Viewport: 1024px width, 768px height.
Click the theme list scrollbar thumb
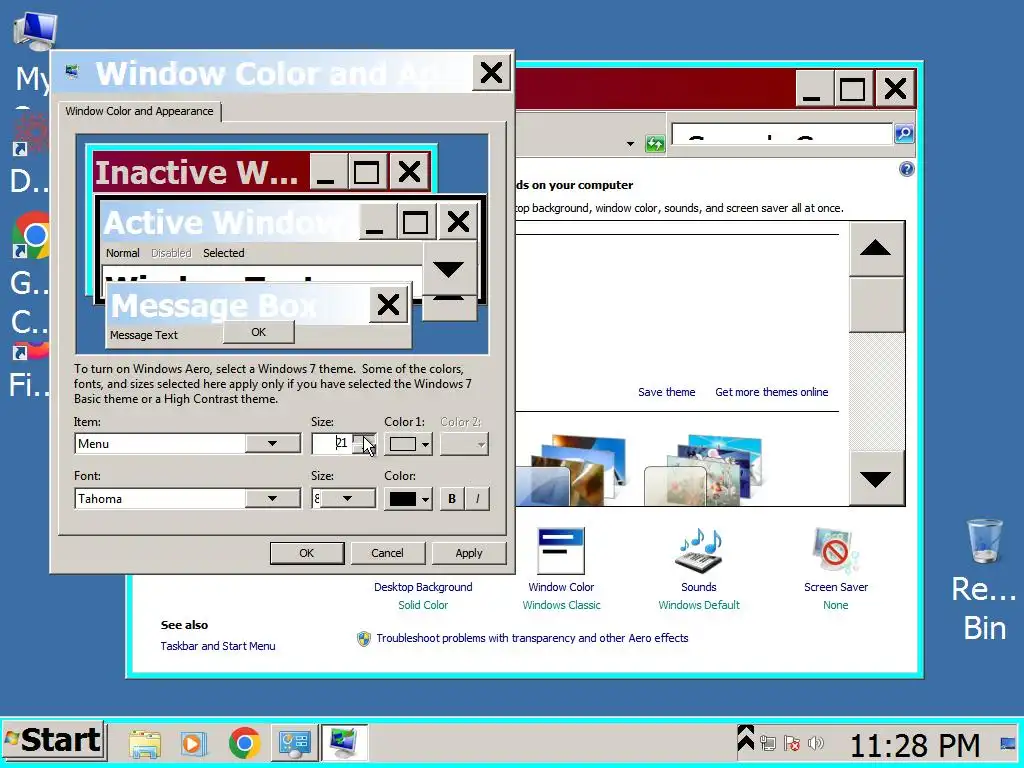point(876,304)
